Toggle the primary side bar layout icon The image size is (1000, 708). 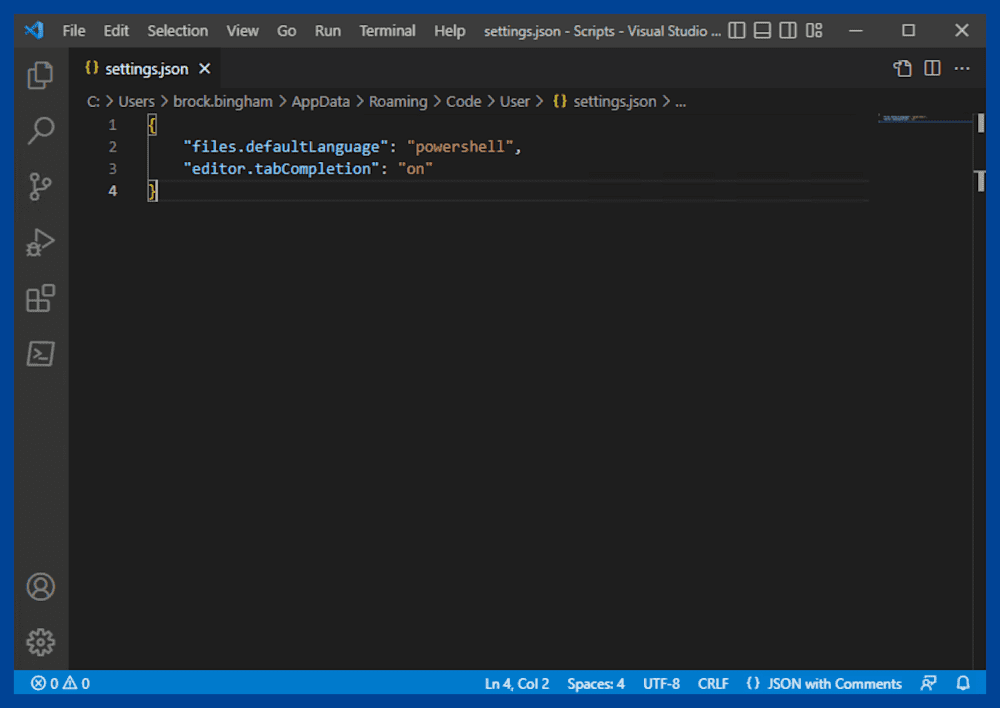tap(737, 30)
